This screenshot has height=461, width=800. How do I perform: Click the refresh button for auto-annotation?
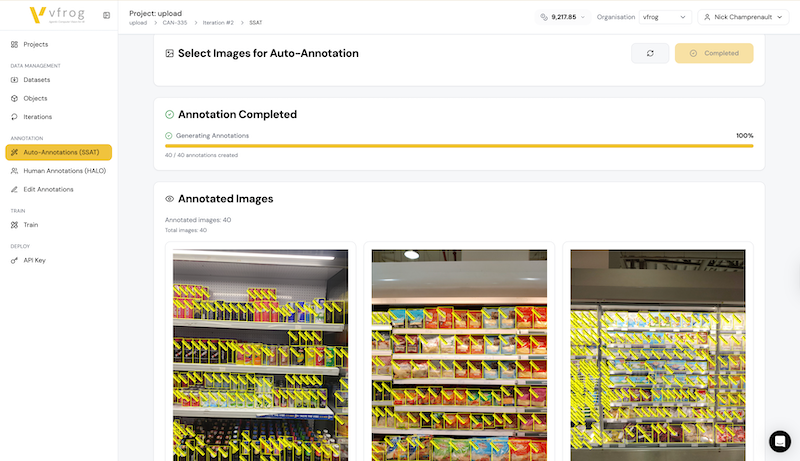650,53
